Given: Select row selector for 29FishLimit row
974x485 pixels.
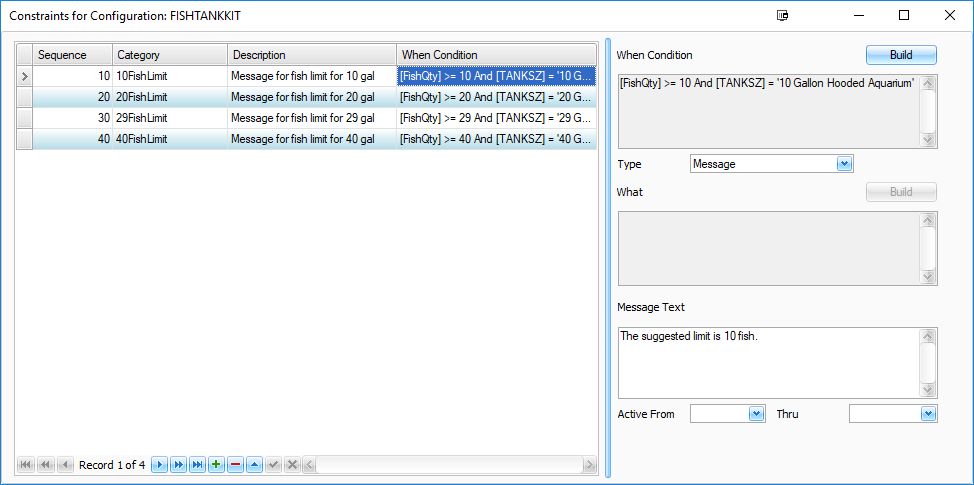Looking at the screenshot, I should pyautogui.click(x=24, y=118).
